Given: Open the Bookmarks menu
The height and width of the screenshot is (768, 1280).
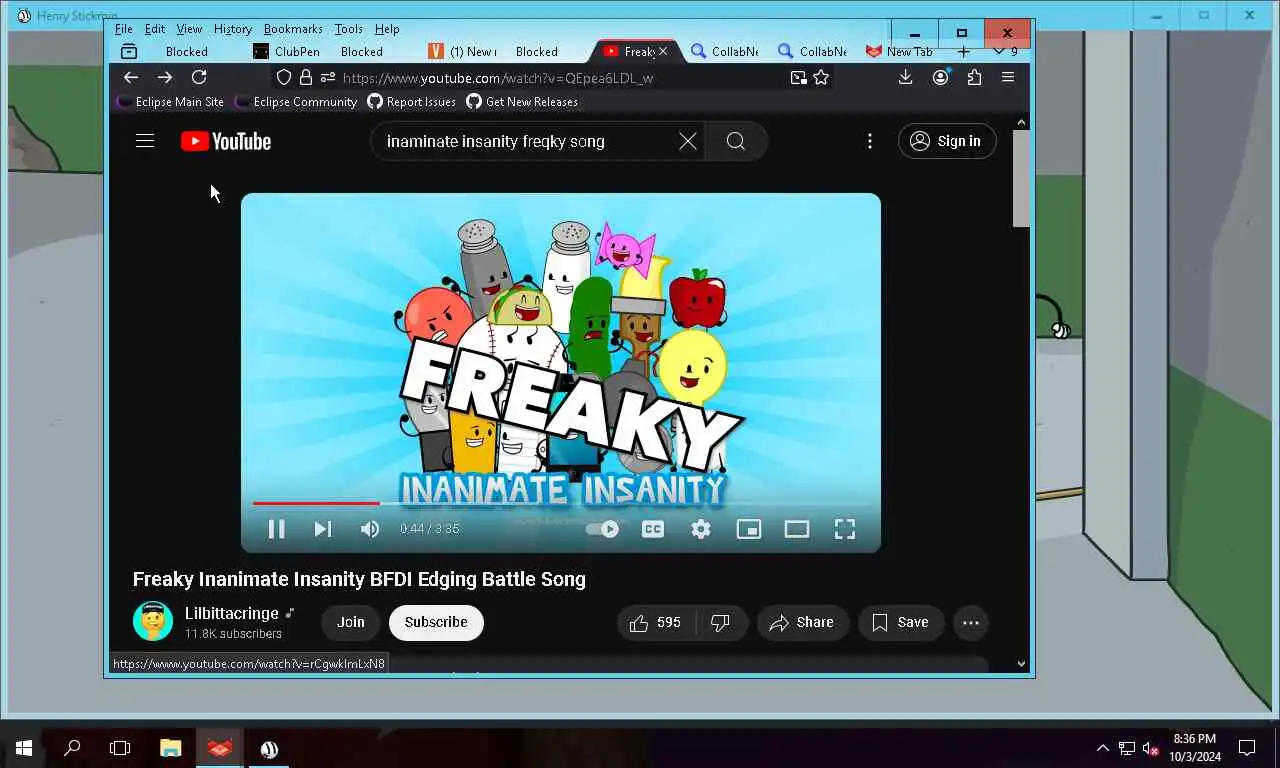Looking at the screenshot, I should pos(293,29).
